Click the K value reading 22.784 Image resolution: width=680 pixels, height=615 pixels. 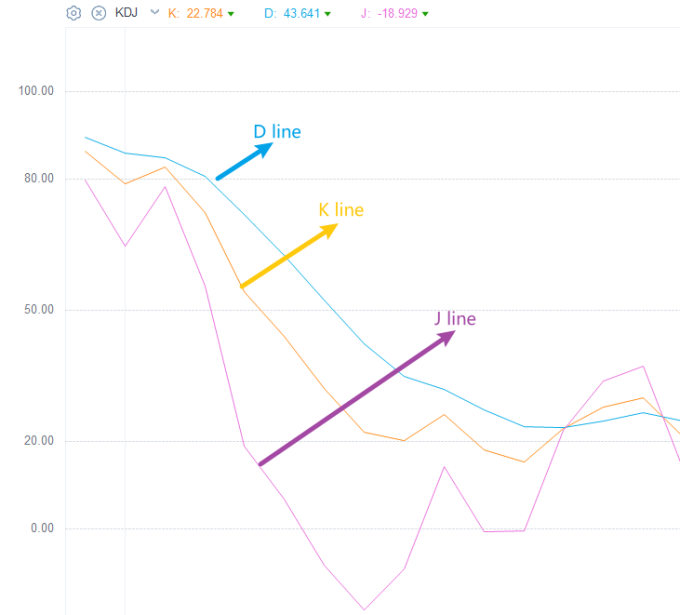(x=205, y=13)
